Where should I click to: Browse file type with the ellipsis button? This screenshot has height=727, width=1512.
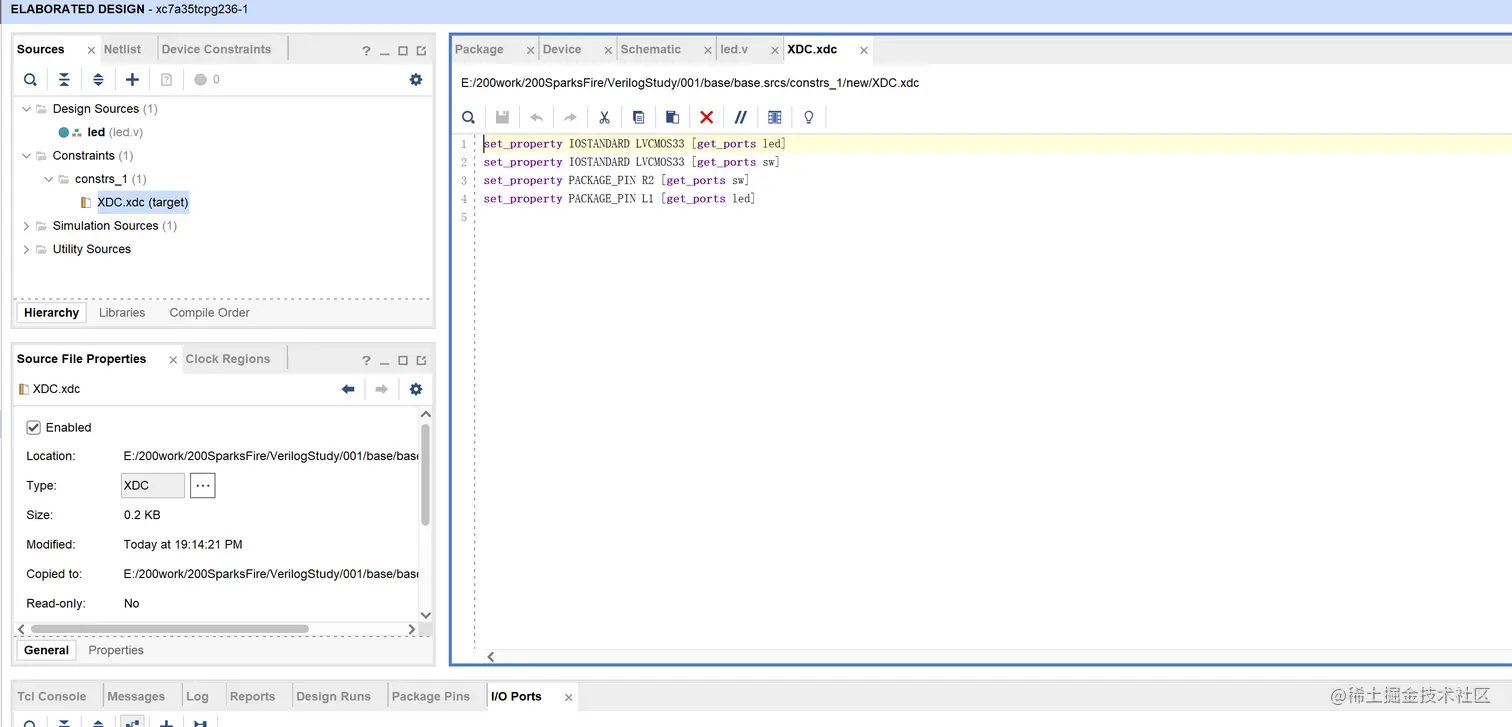[203, 485]
